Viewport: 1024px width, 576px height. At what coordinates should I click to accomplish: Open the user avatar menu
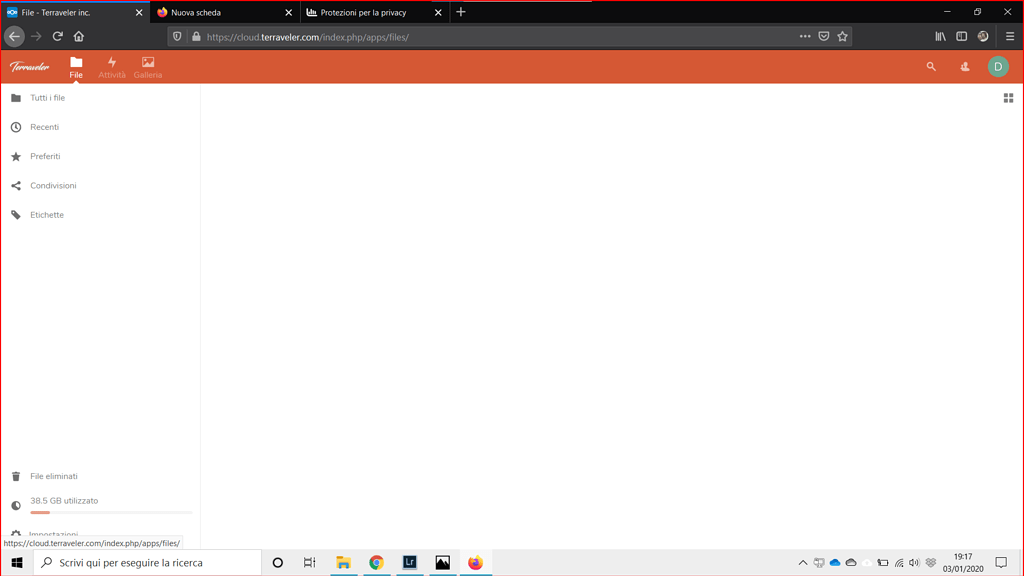coord(997,66)
